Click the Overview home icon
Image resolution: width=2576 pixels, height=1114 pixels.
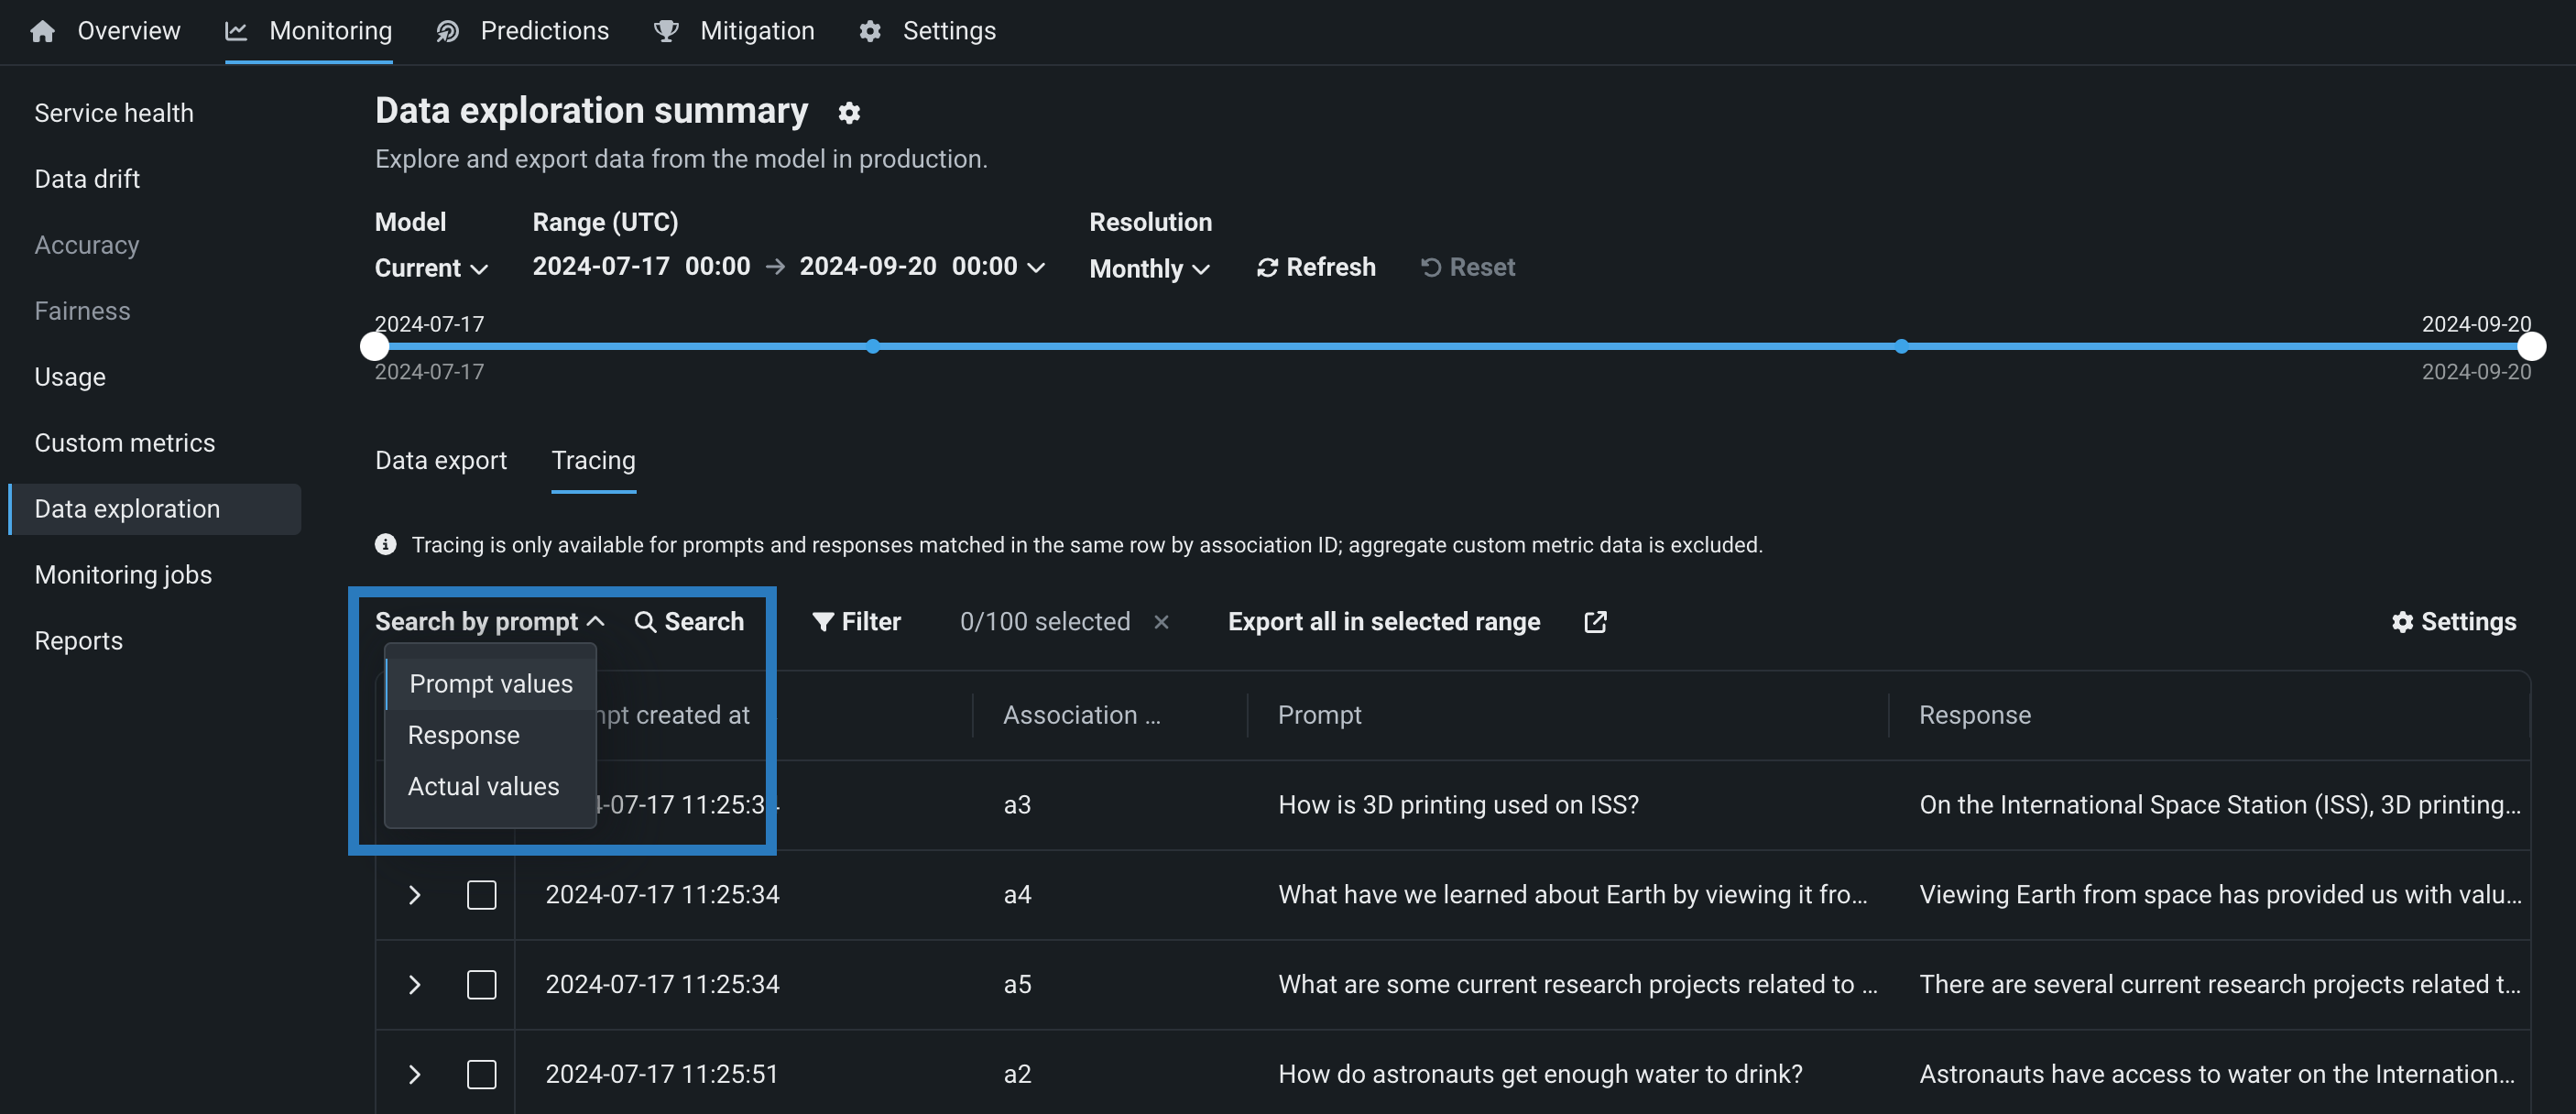click(42, 31)
